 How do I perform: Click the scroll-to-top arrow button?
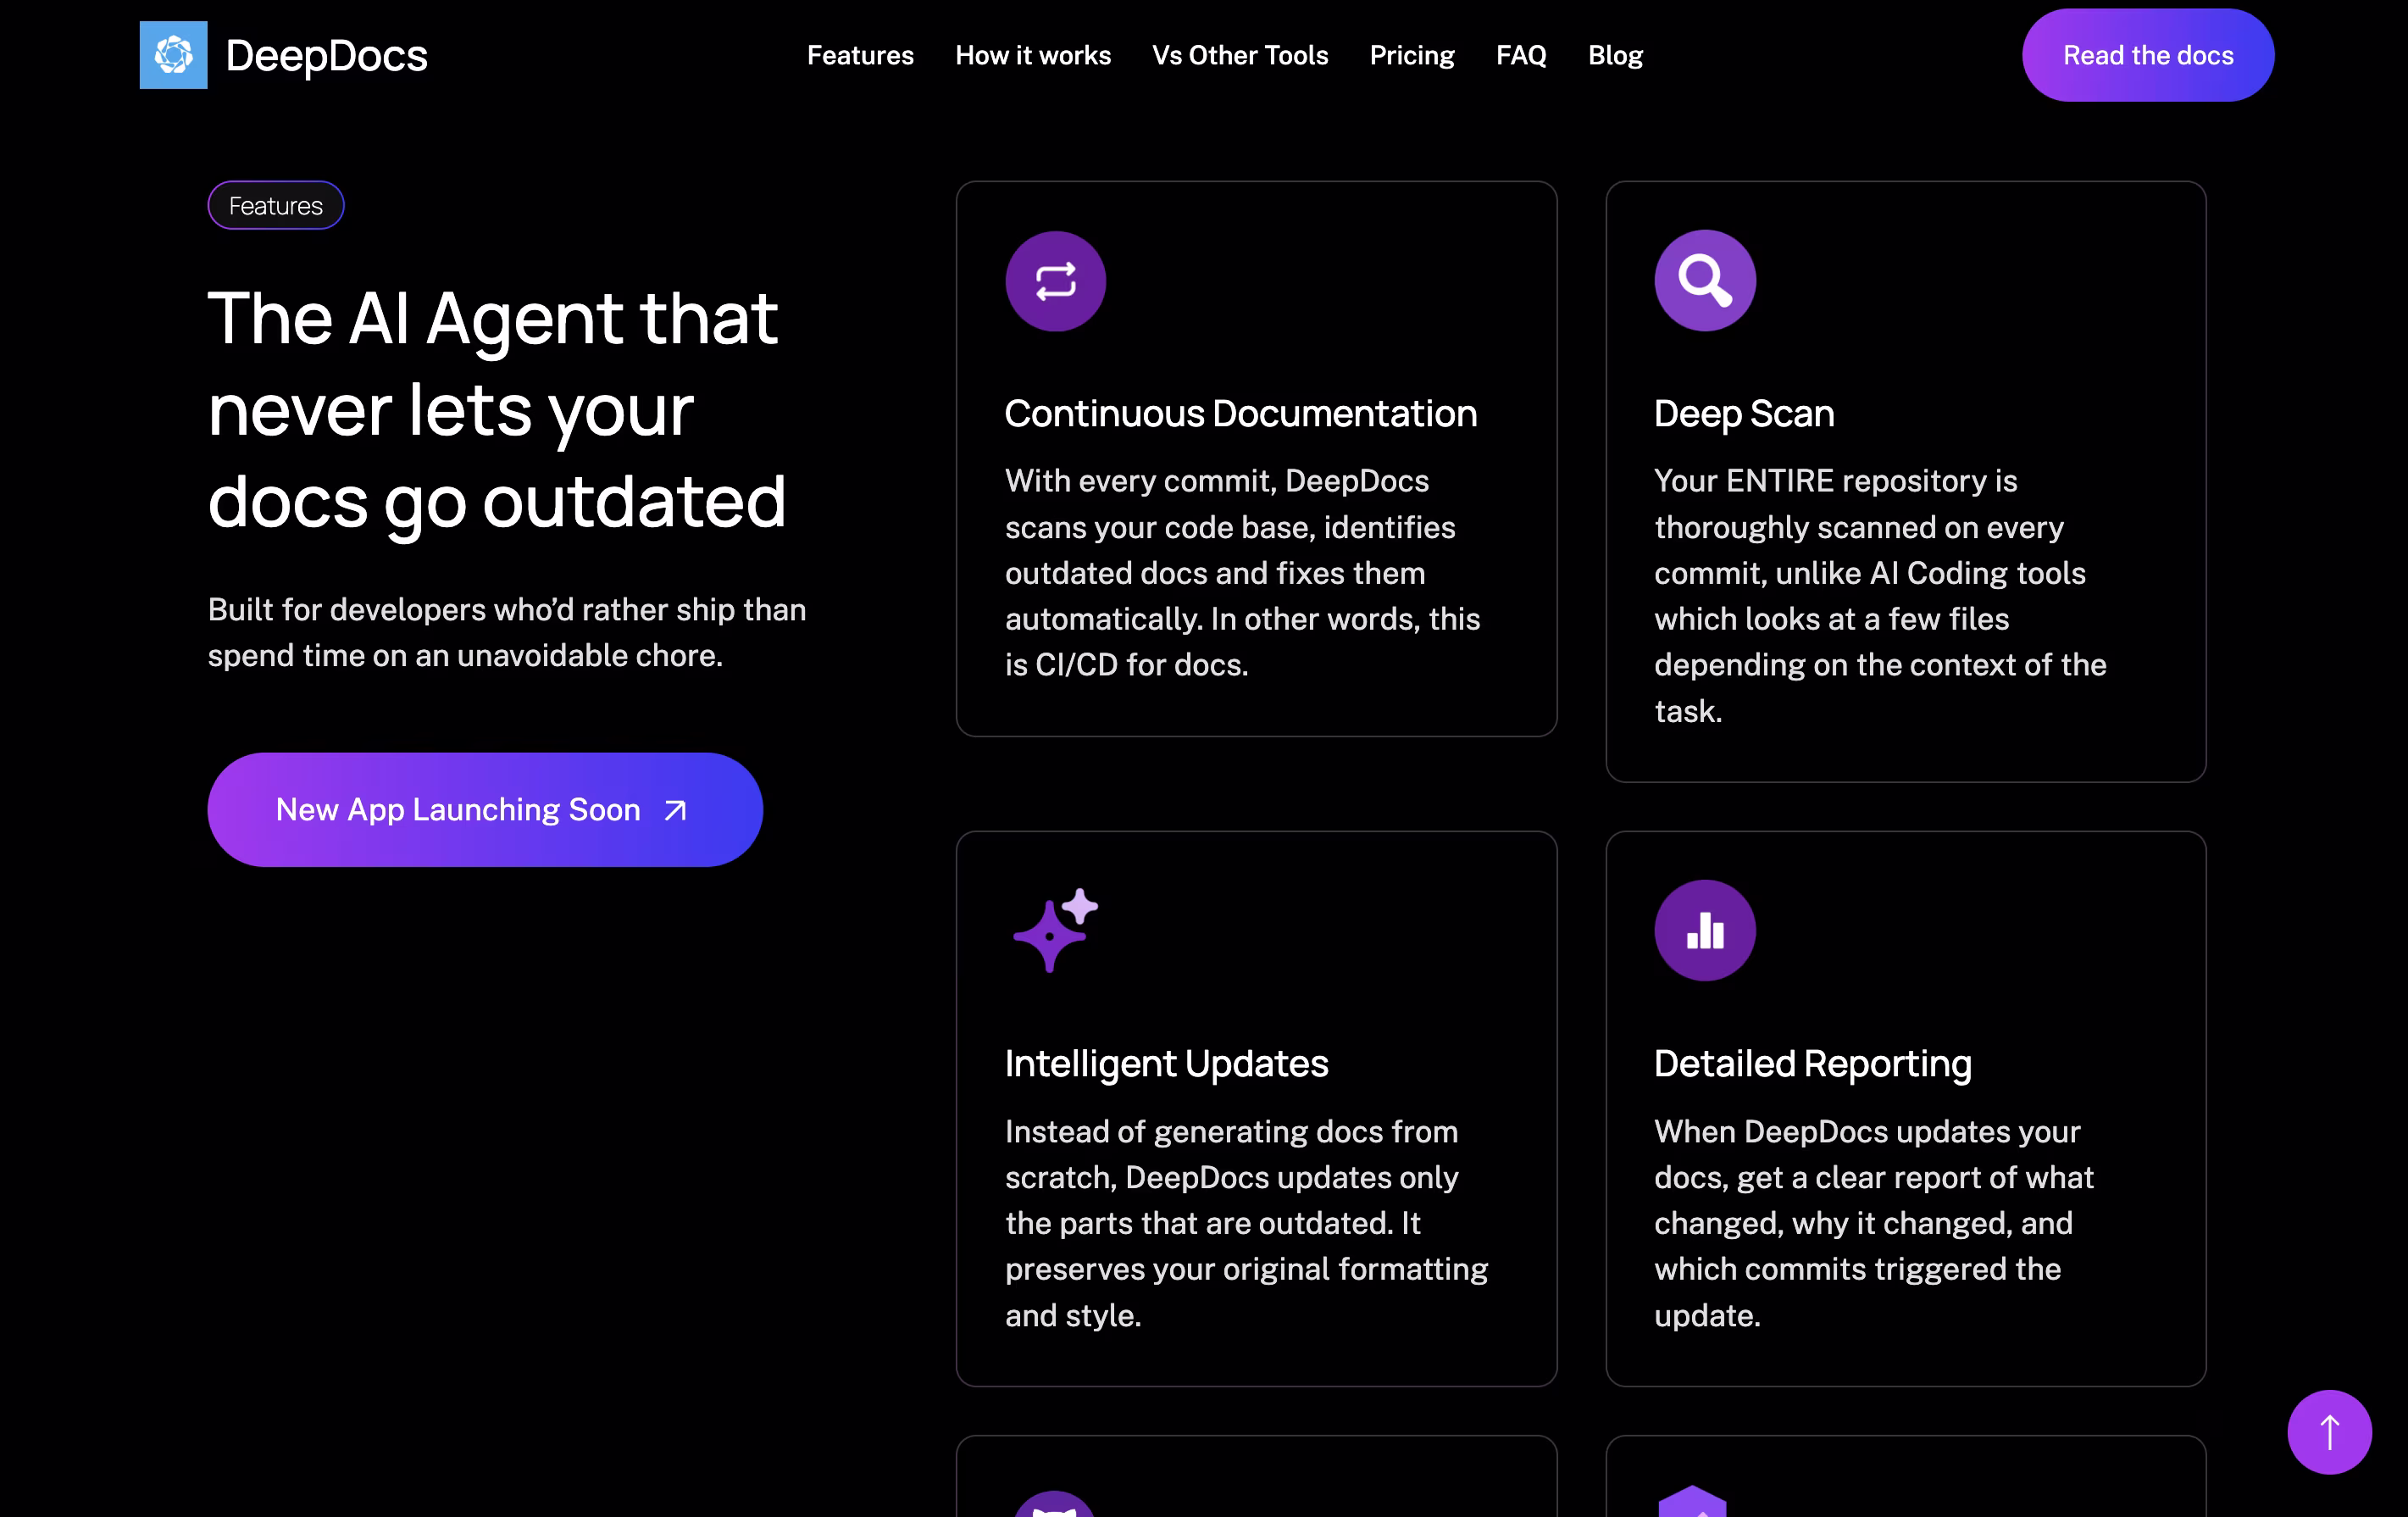(x=2330, y=1432)
